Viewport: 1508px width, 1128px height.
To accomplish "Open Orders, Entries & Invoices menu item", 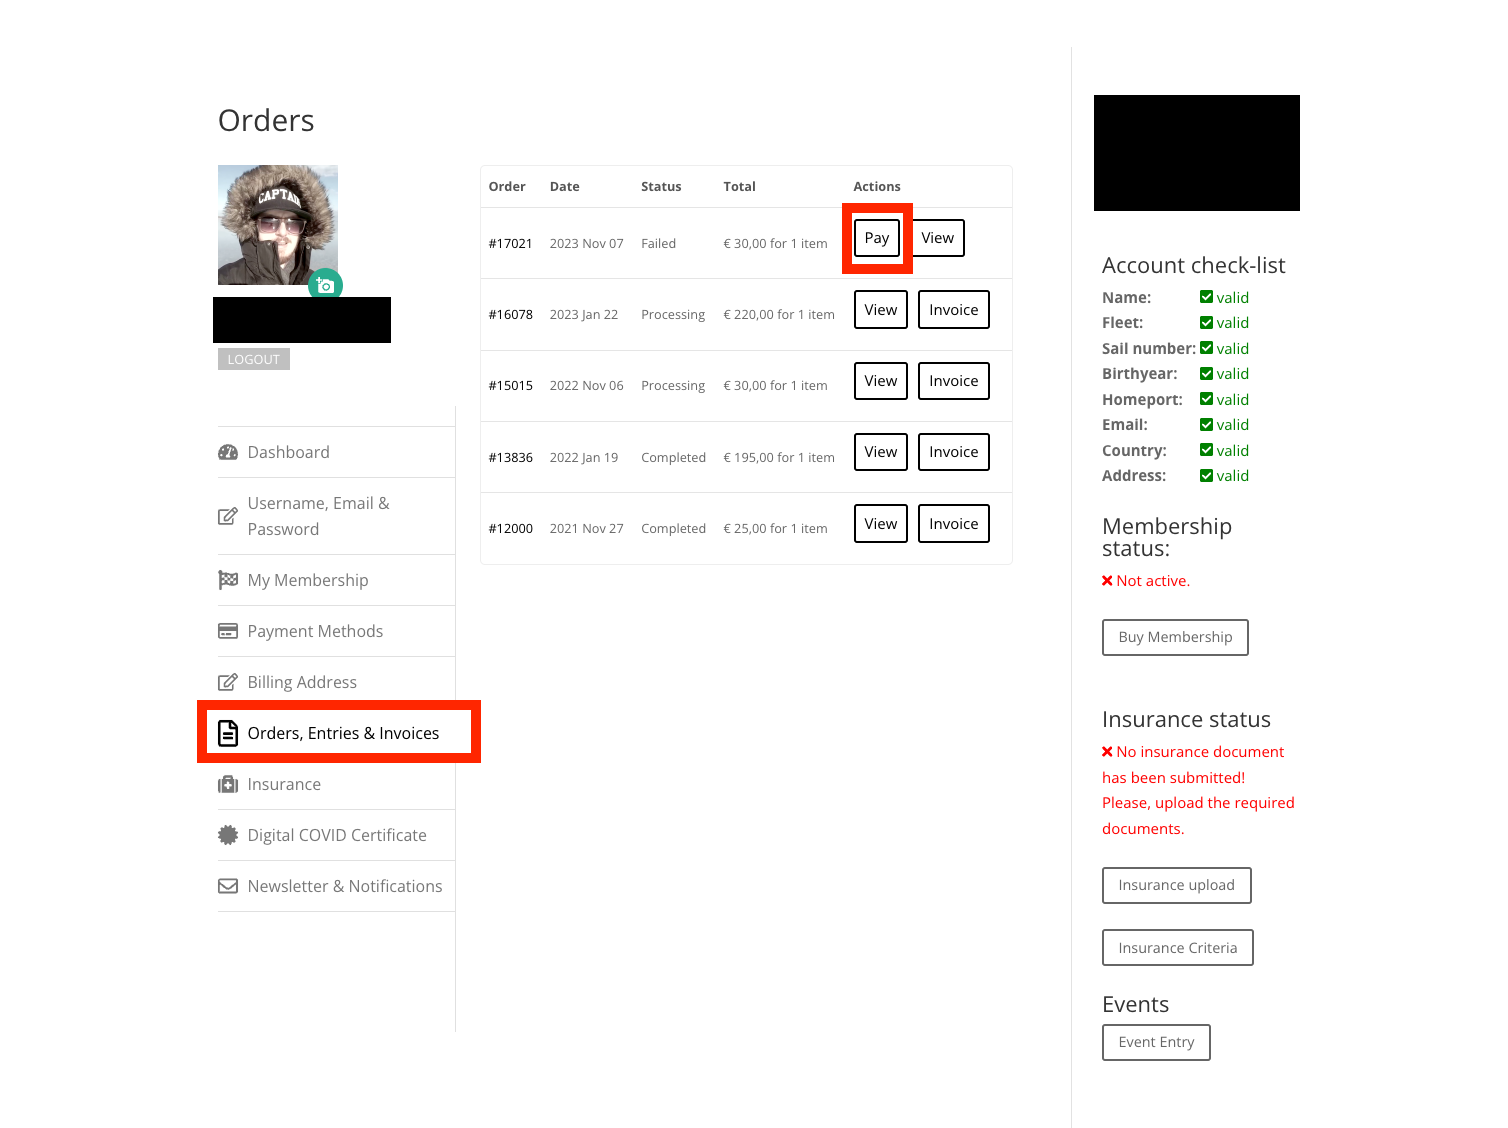I will tap(342, 733).
